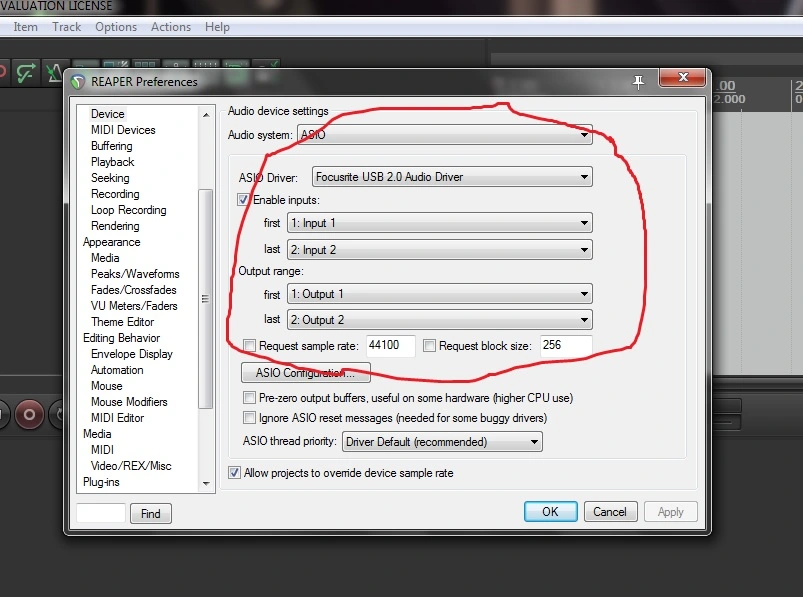The height and width of the screenshot is (597, 803).
Task: Select the top-level Media category above MIDI
Action: [x=97, y=434]
